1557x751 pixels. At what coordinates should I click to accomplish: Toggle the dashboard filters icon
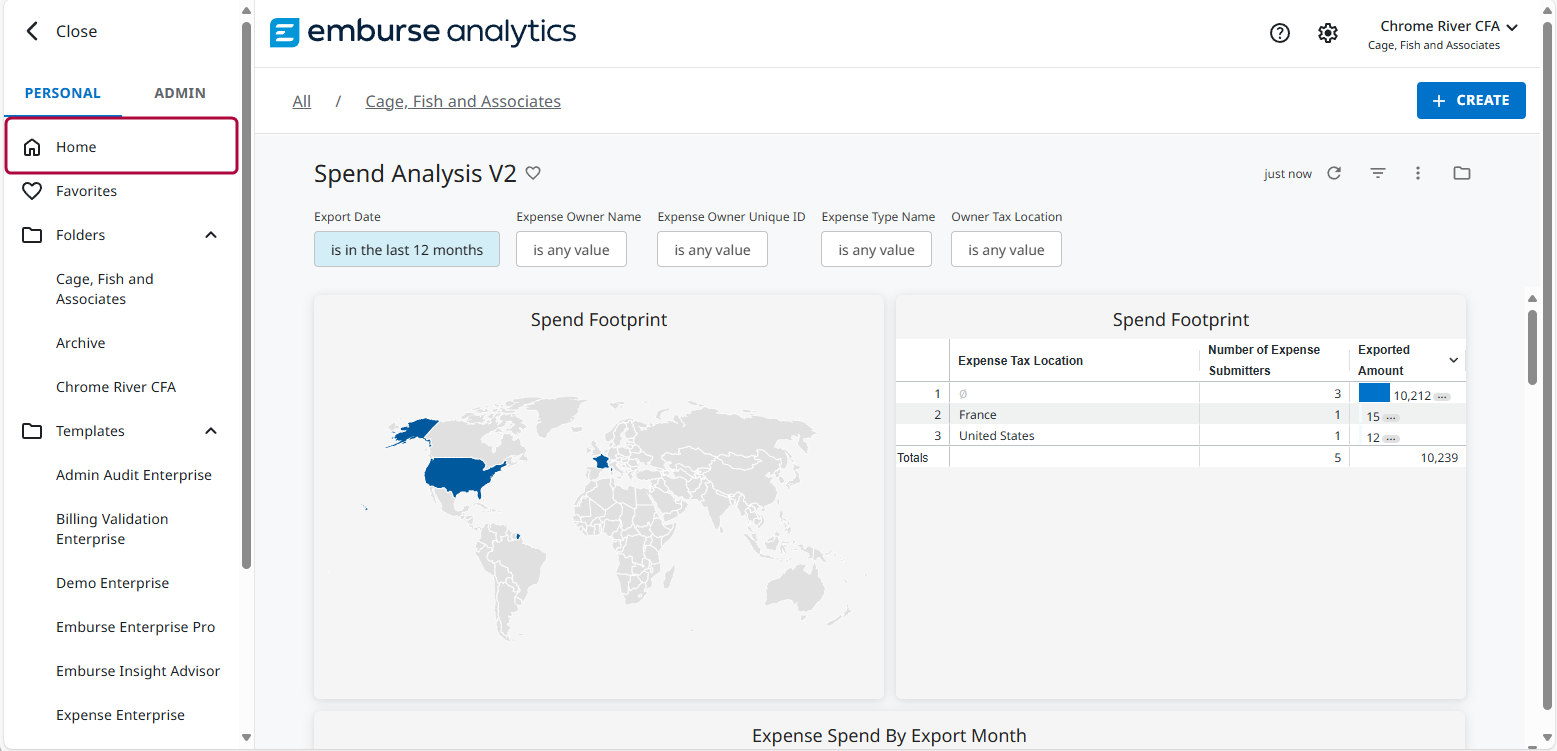1377,173
